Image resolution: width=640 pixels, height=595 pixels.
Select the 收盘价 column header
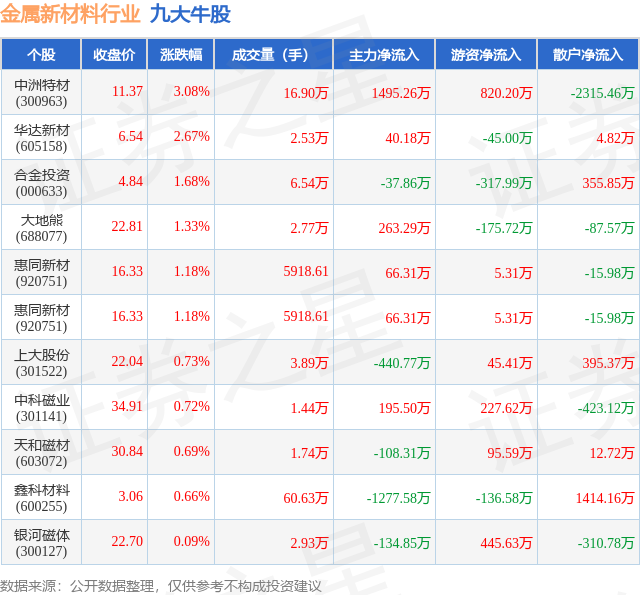tap(114, 55)
